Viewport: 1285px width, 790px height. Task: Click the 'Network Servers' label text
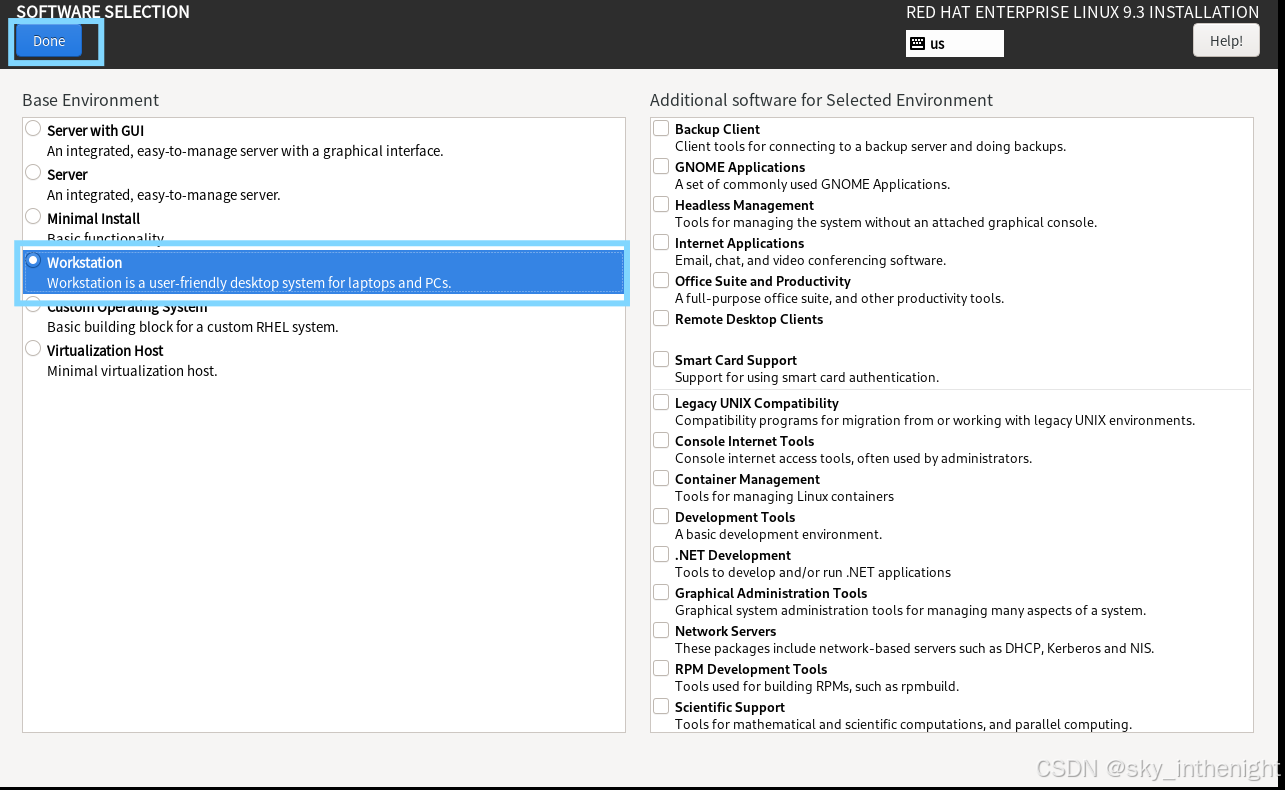click(x=725, y=631)
